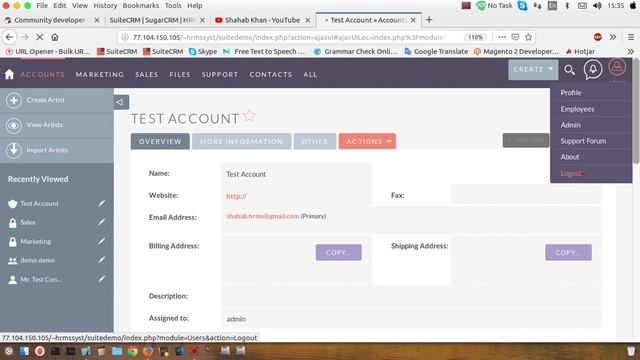Switch to the Other tab
This screenshot has width=640, height=360.
[x=315, y=141]
